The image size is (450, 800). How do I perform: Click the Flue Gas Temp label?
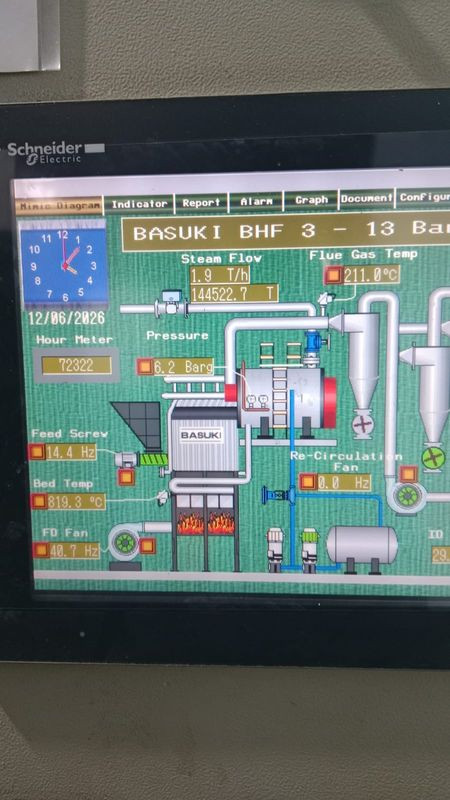(x=363, y=255)
